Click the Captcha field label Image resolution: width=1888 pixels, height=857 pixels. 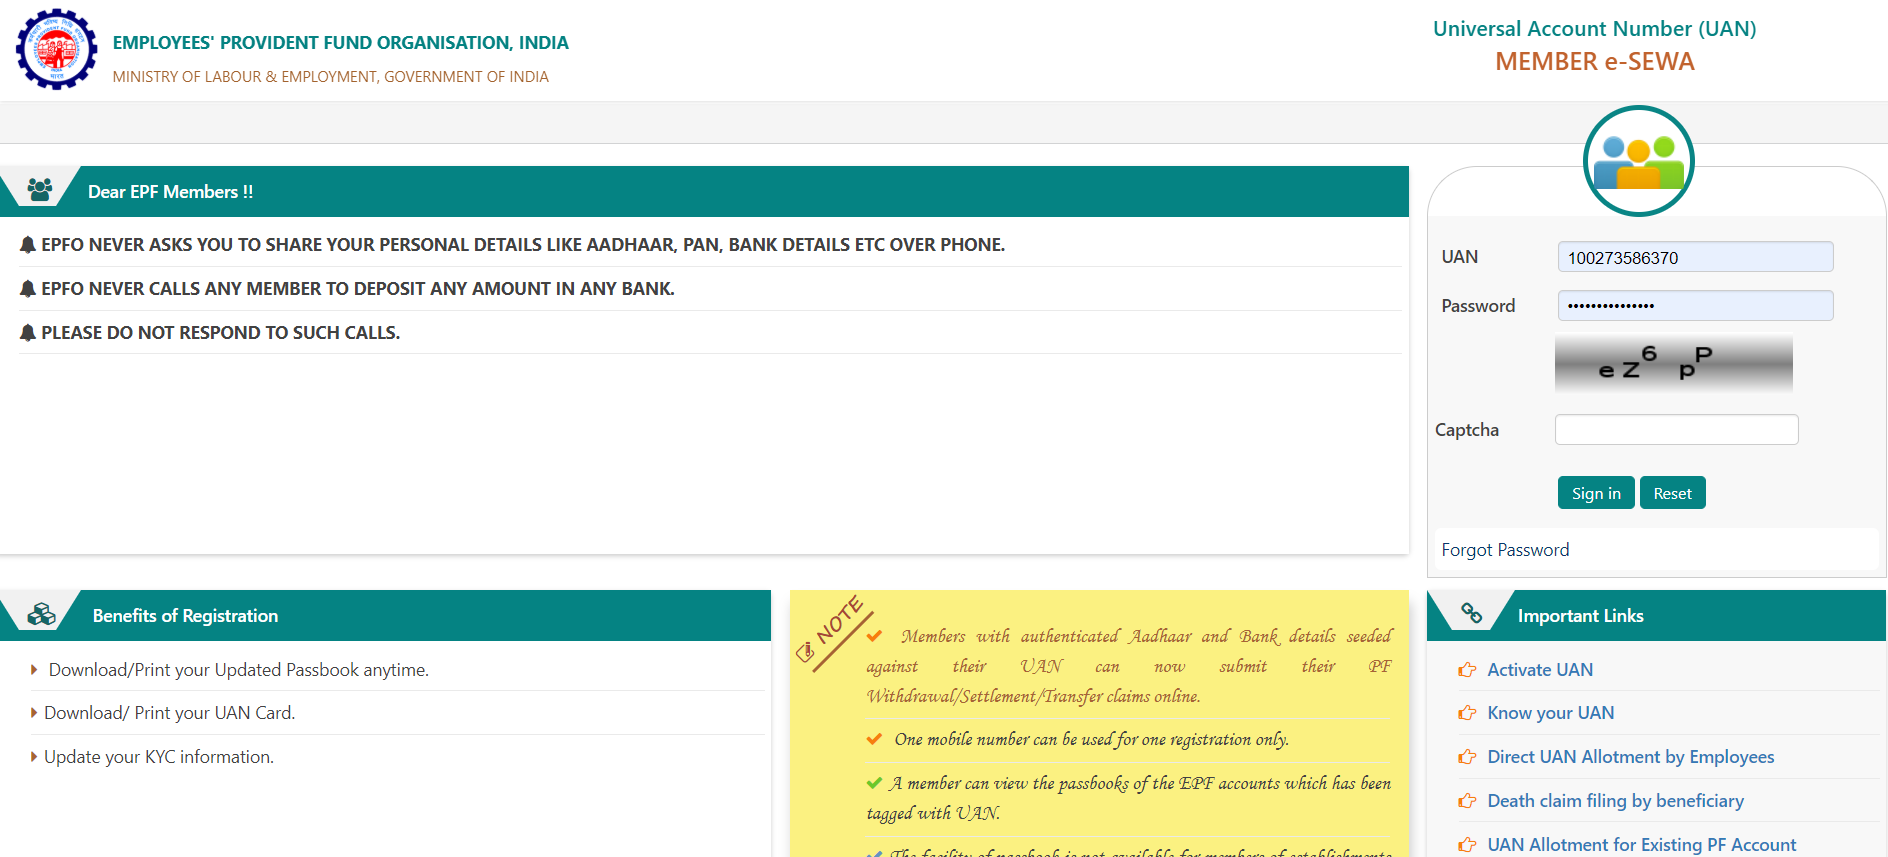coord(1467,430)
